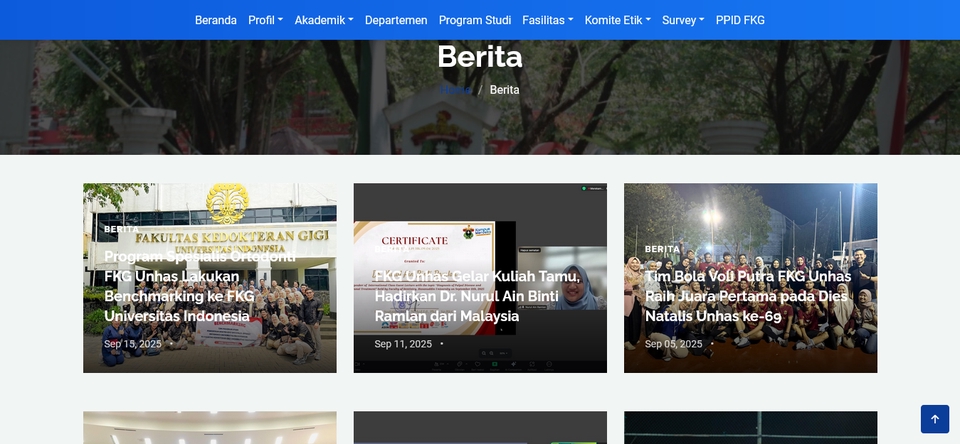Click the BERITA tag on Ortodonti article

(122, 229)
